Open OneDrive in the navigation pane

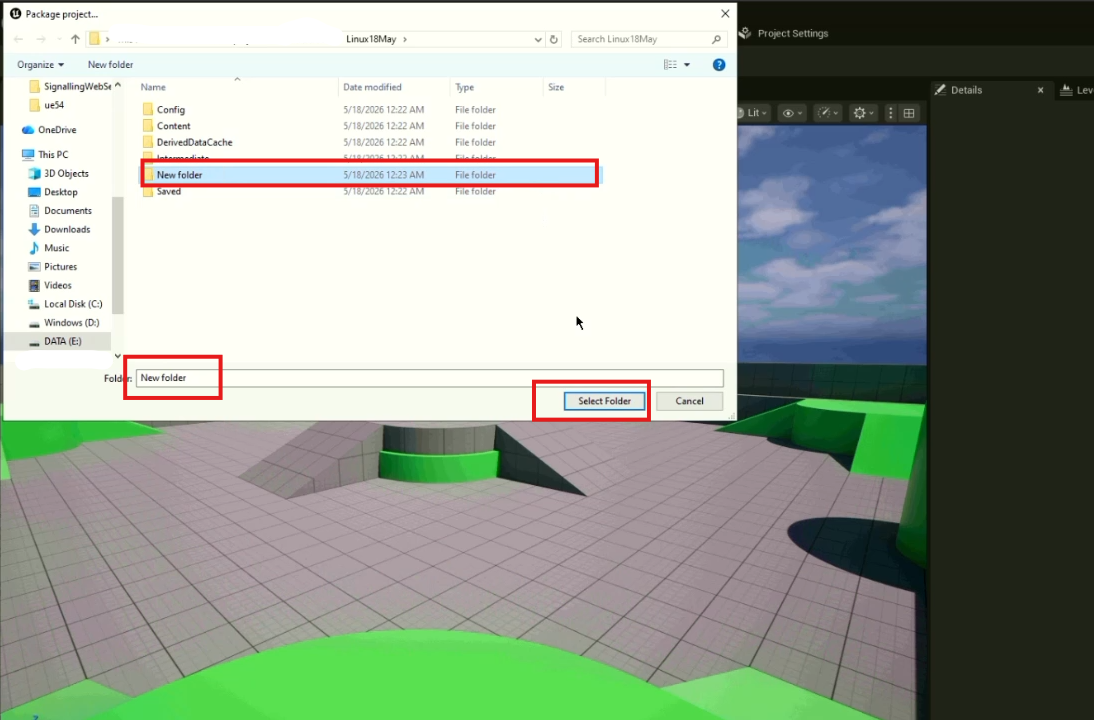click(x=49, y=130)
